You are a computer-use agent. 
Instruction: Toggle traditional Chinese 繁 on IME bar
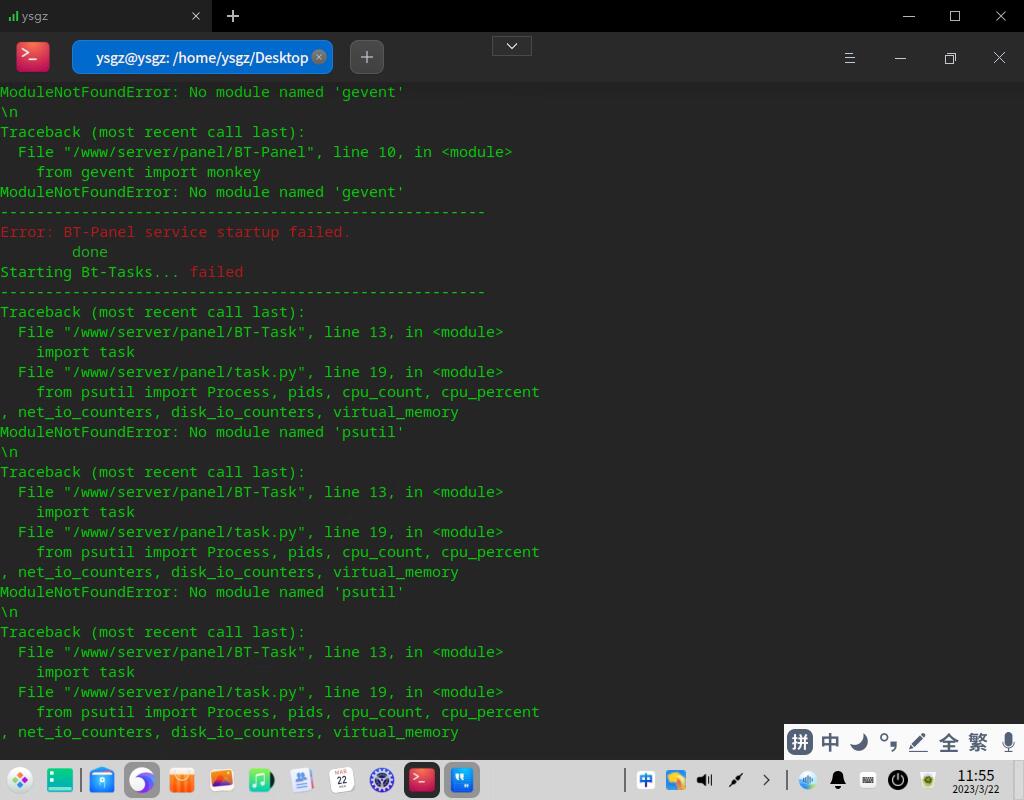coord(978,742)
